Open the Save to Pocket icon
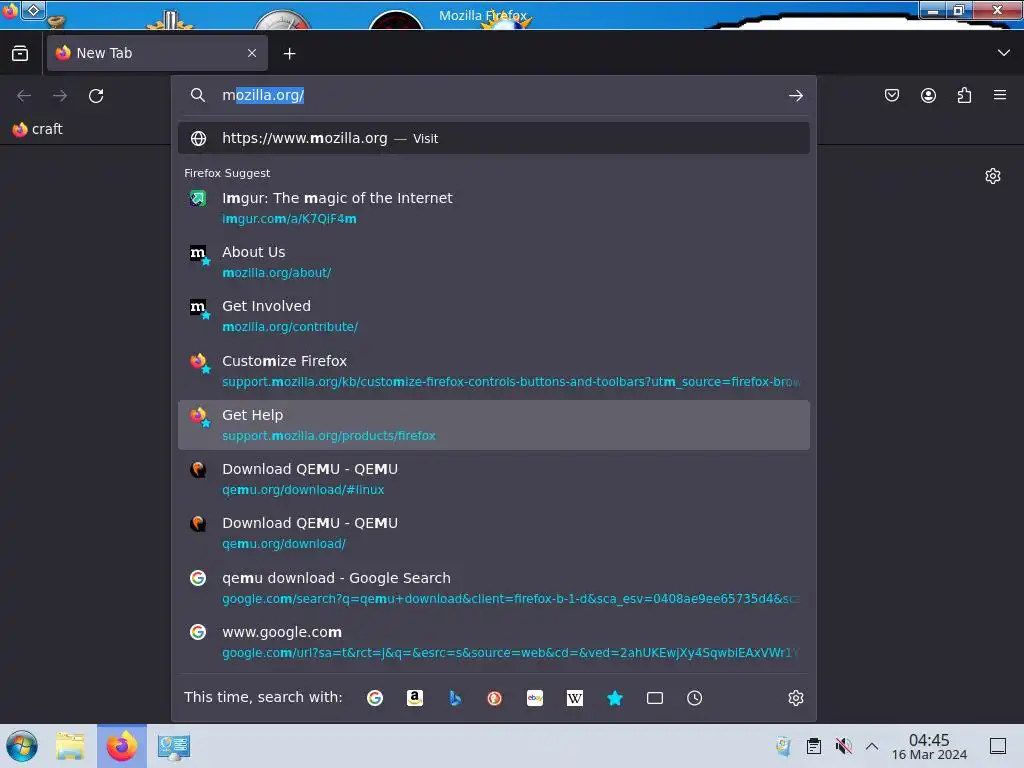 point(891,95)
